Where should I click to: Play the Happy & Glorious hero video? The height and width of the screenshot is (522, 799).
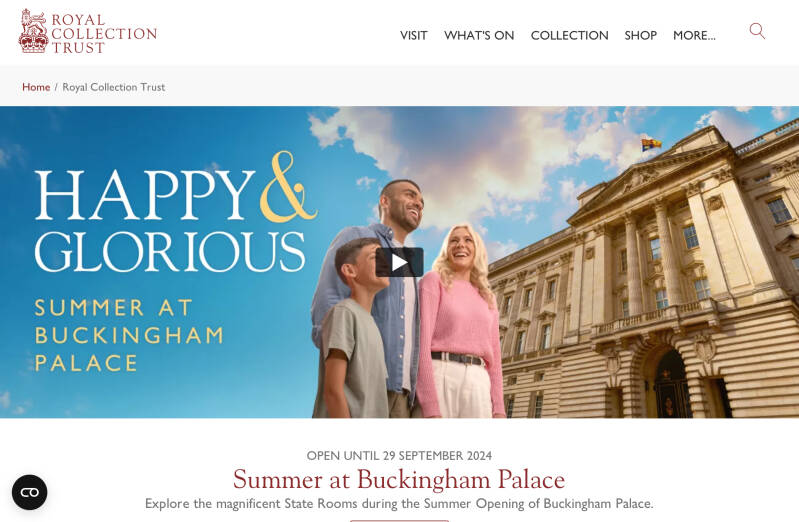pos(400,262)
